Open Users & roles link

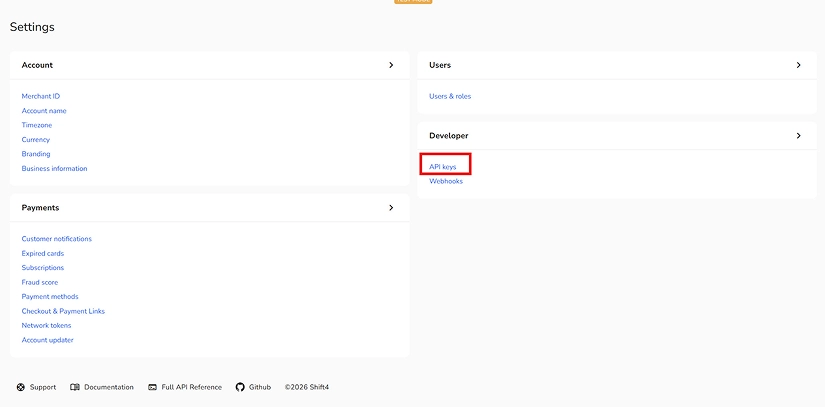click(450, 96)
